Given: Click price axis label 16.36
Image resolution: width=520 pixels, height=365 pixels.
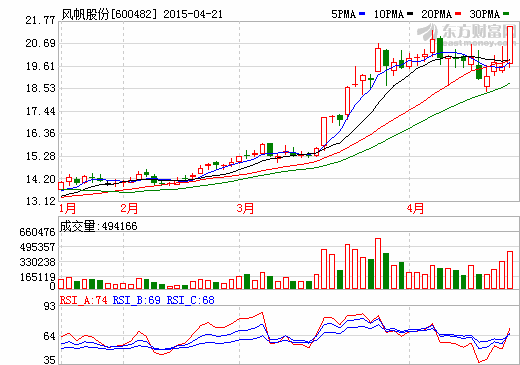Looking at the screenshot, I should tap(40, 134).
